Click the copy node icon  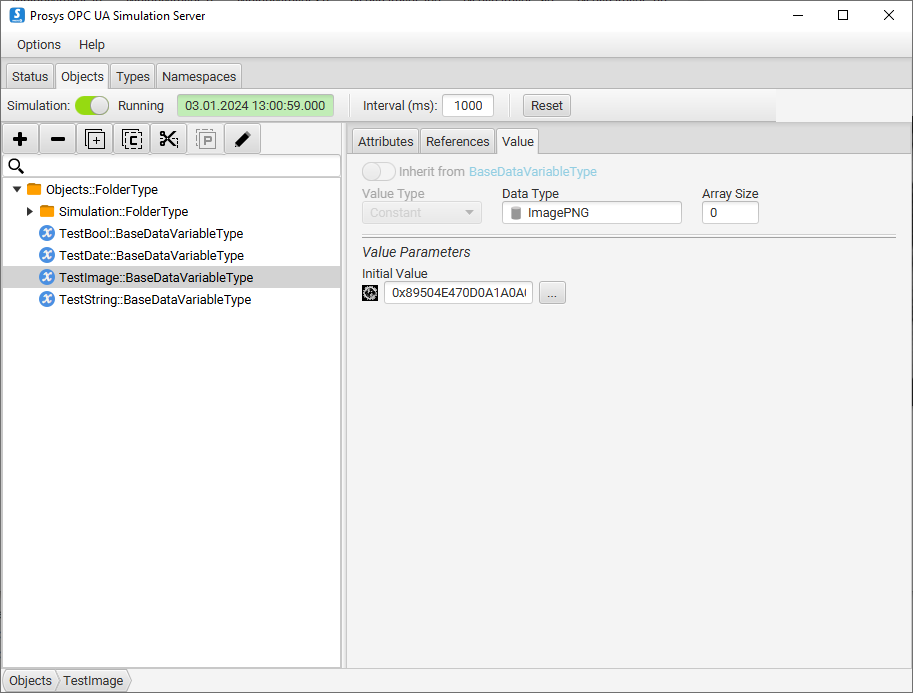132,139
